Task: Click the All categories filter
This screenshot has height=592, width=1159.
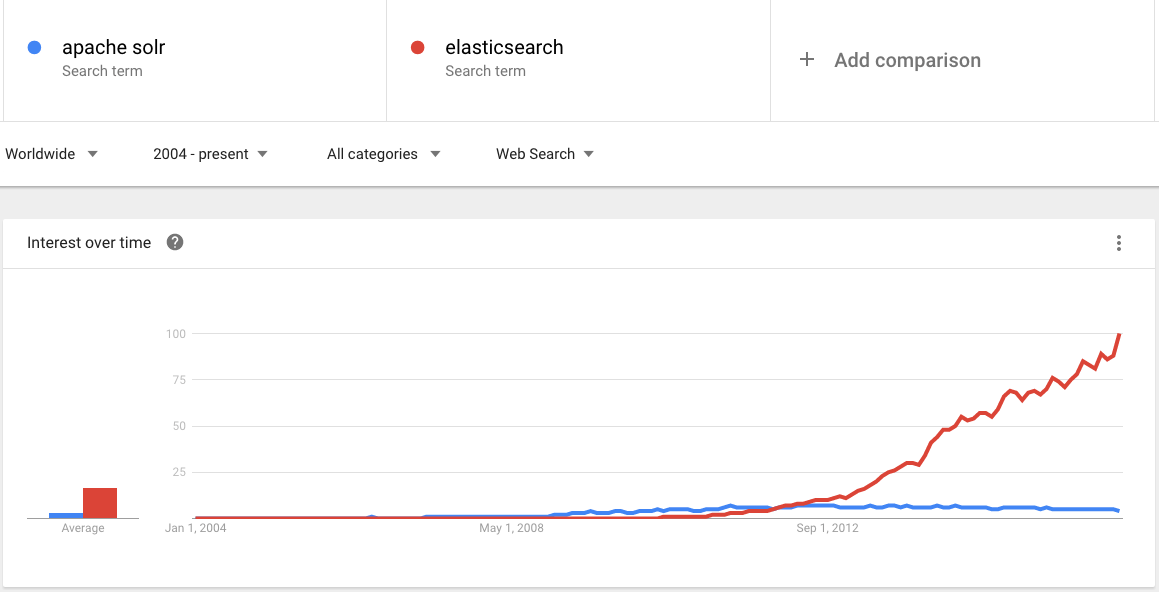Action: click(x=371, y=154)
